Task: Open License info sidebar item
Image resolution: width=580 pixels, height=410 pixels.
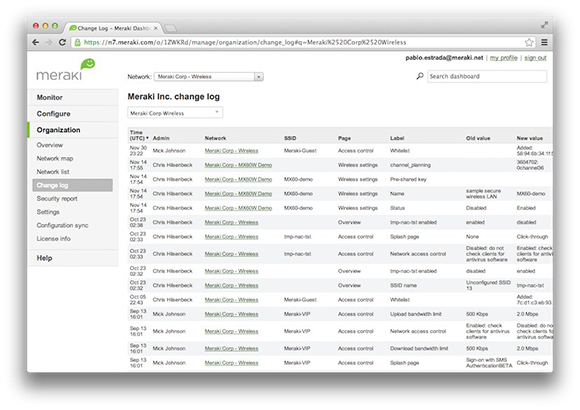Action: (53, 239)
